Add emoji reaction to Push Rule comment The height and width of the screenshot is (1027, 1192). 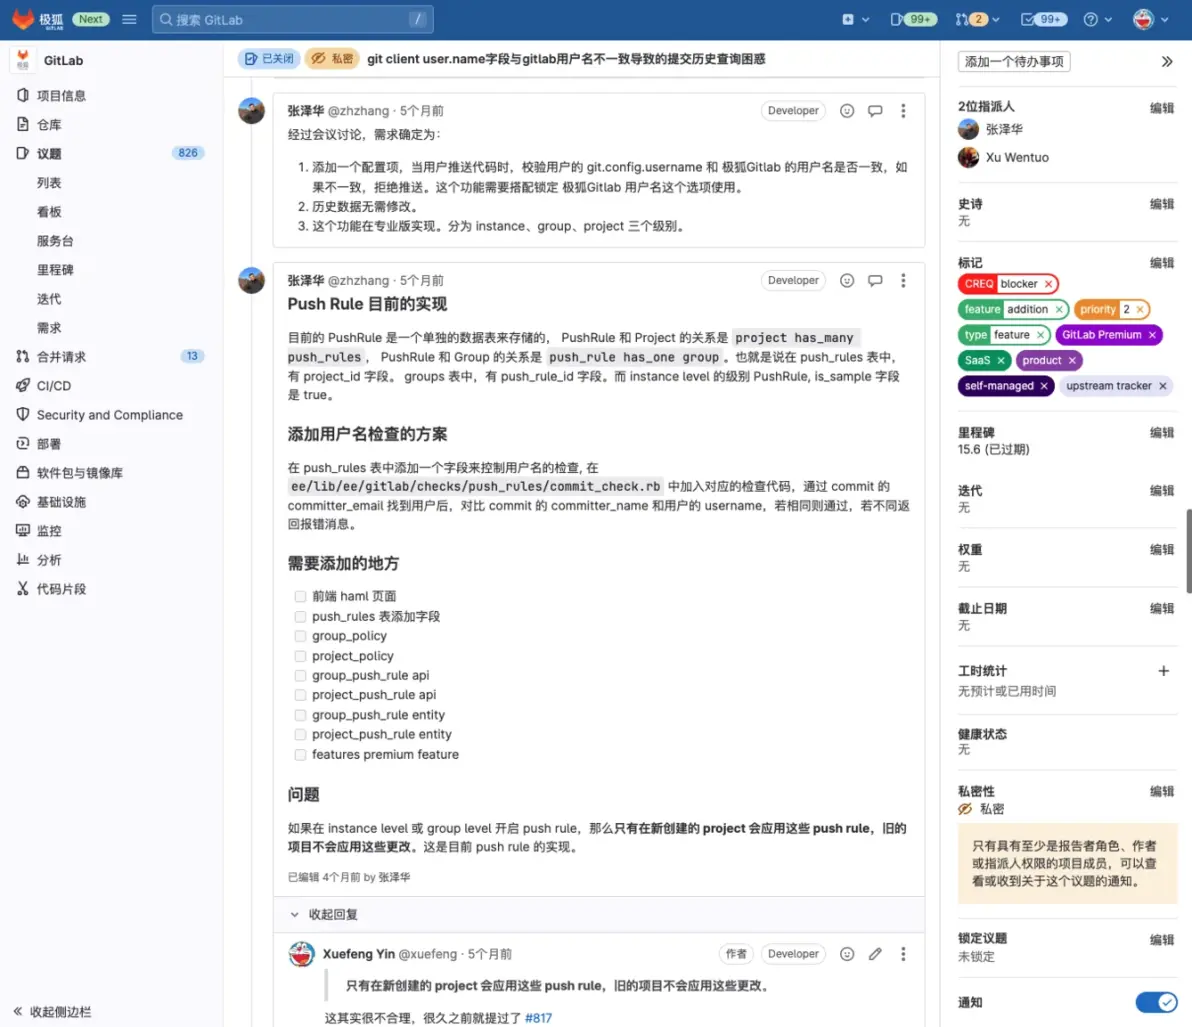click(847, 281)
